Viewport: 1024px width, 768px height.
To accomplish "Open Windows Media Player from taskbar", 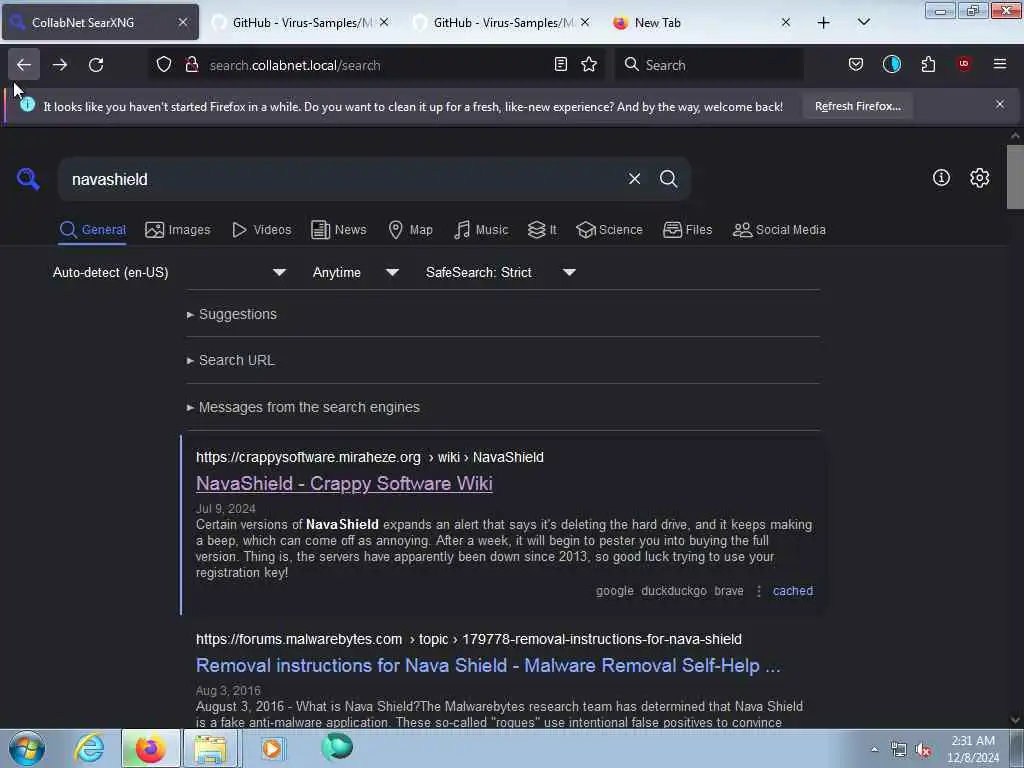I will (273, 748).
